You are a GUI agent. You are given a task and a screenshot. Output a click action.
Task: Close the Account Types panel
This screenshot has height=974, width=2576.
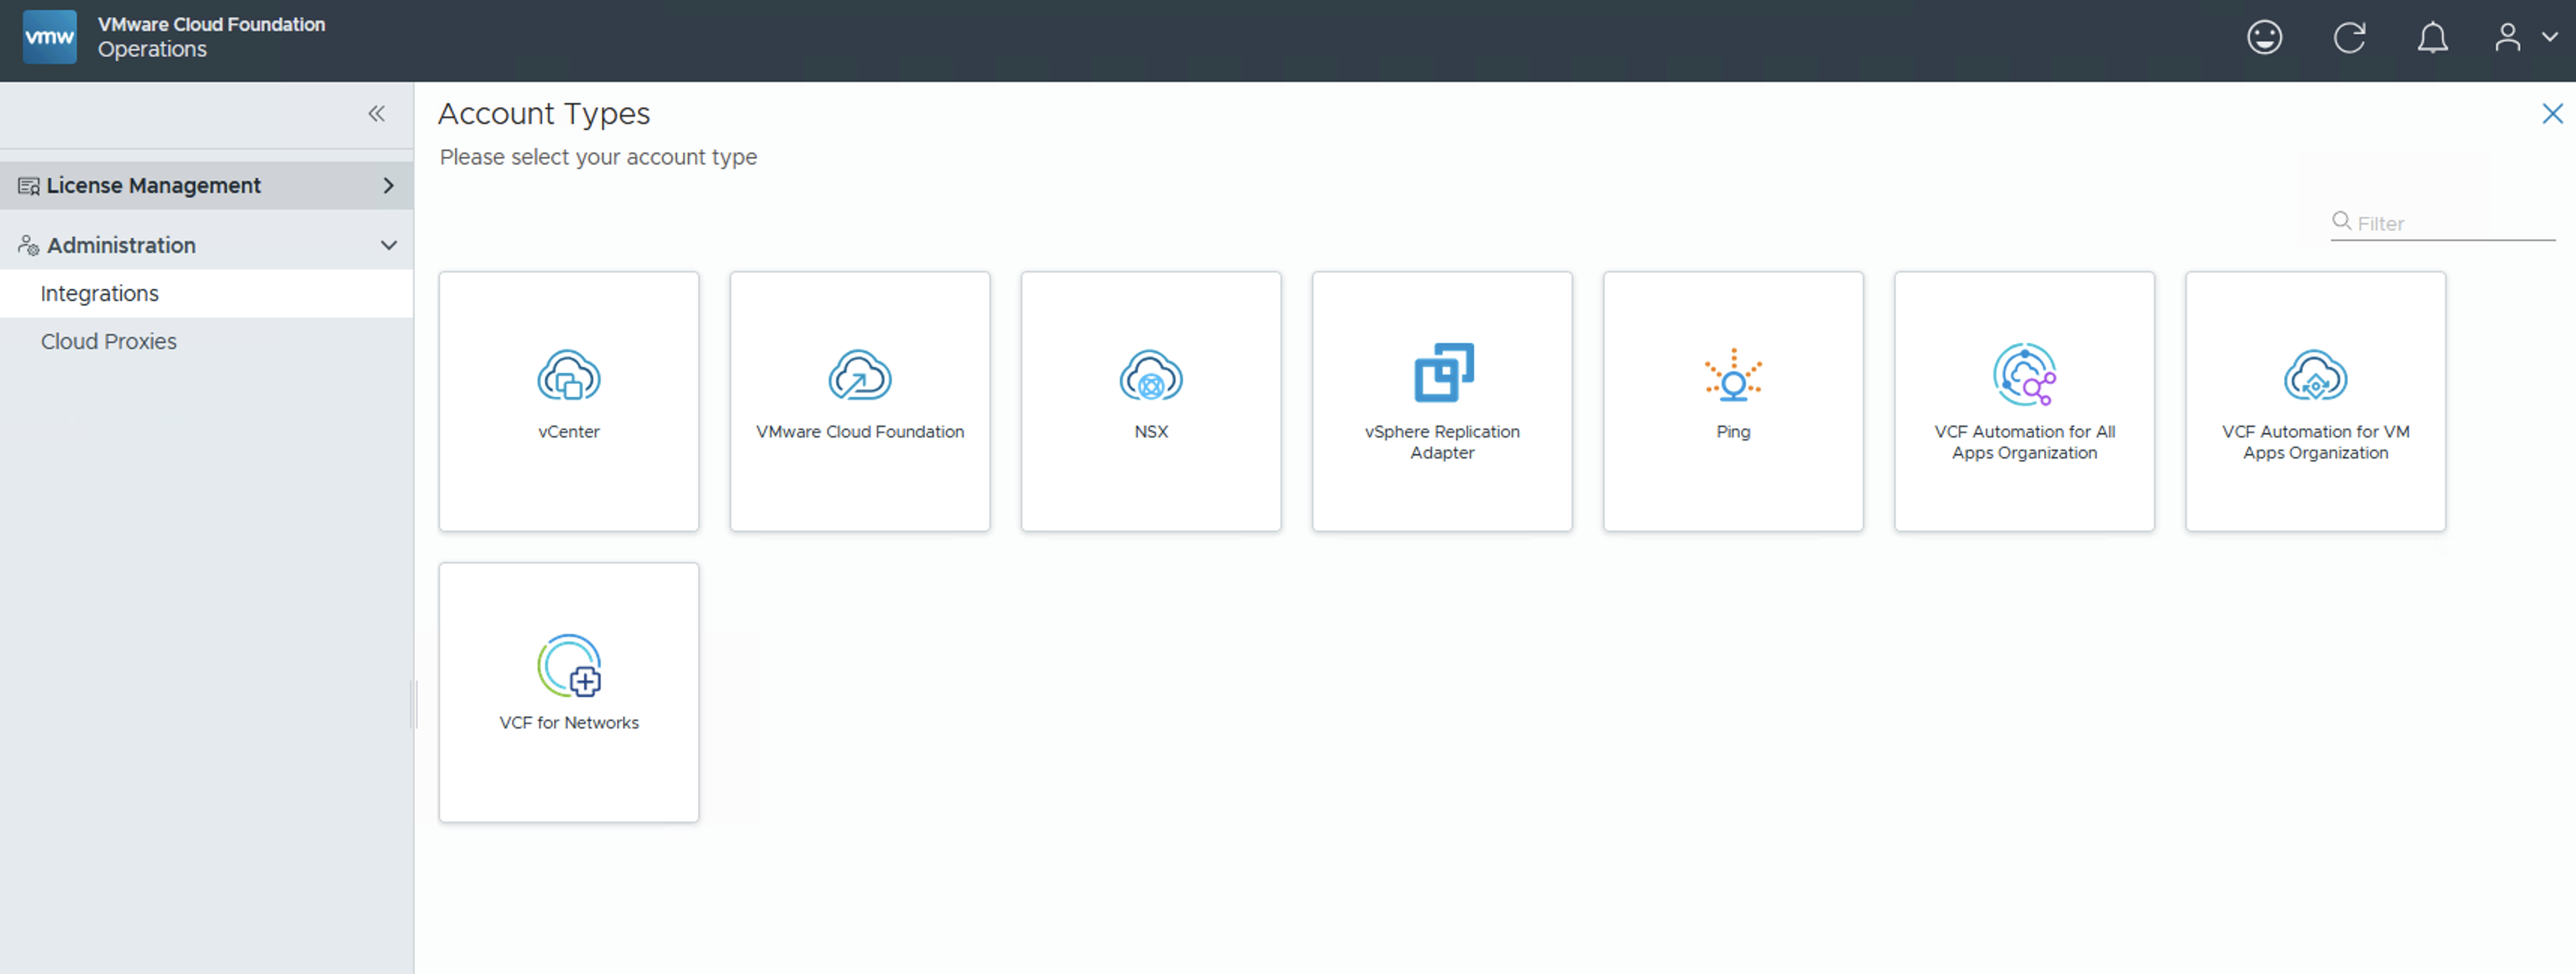pyautogui.click(x=2552, y=114)
